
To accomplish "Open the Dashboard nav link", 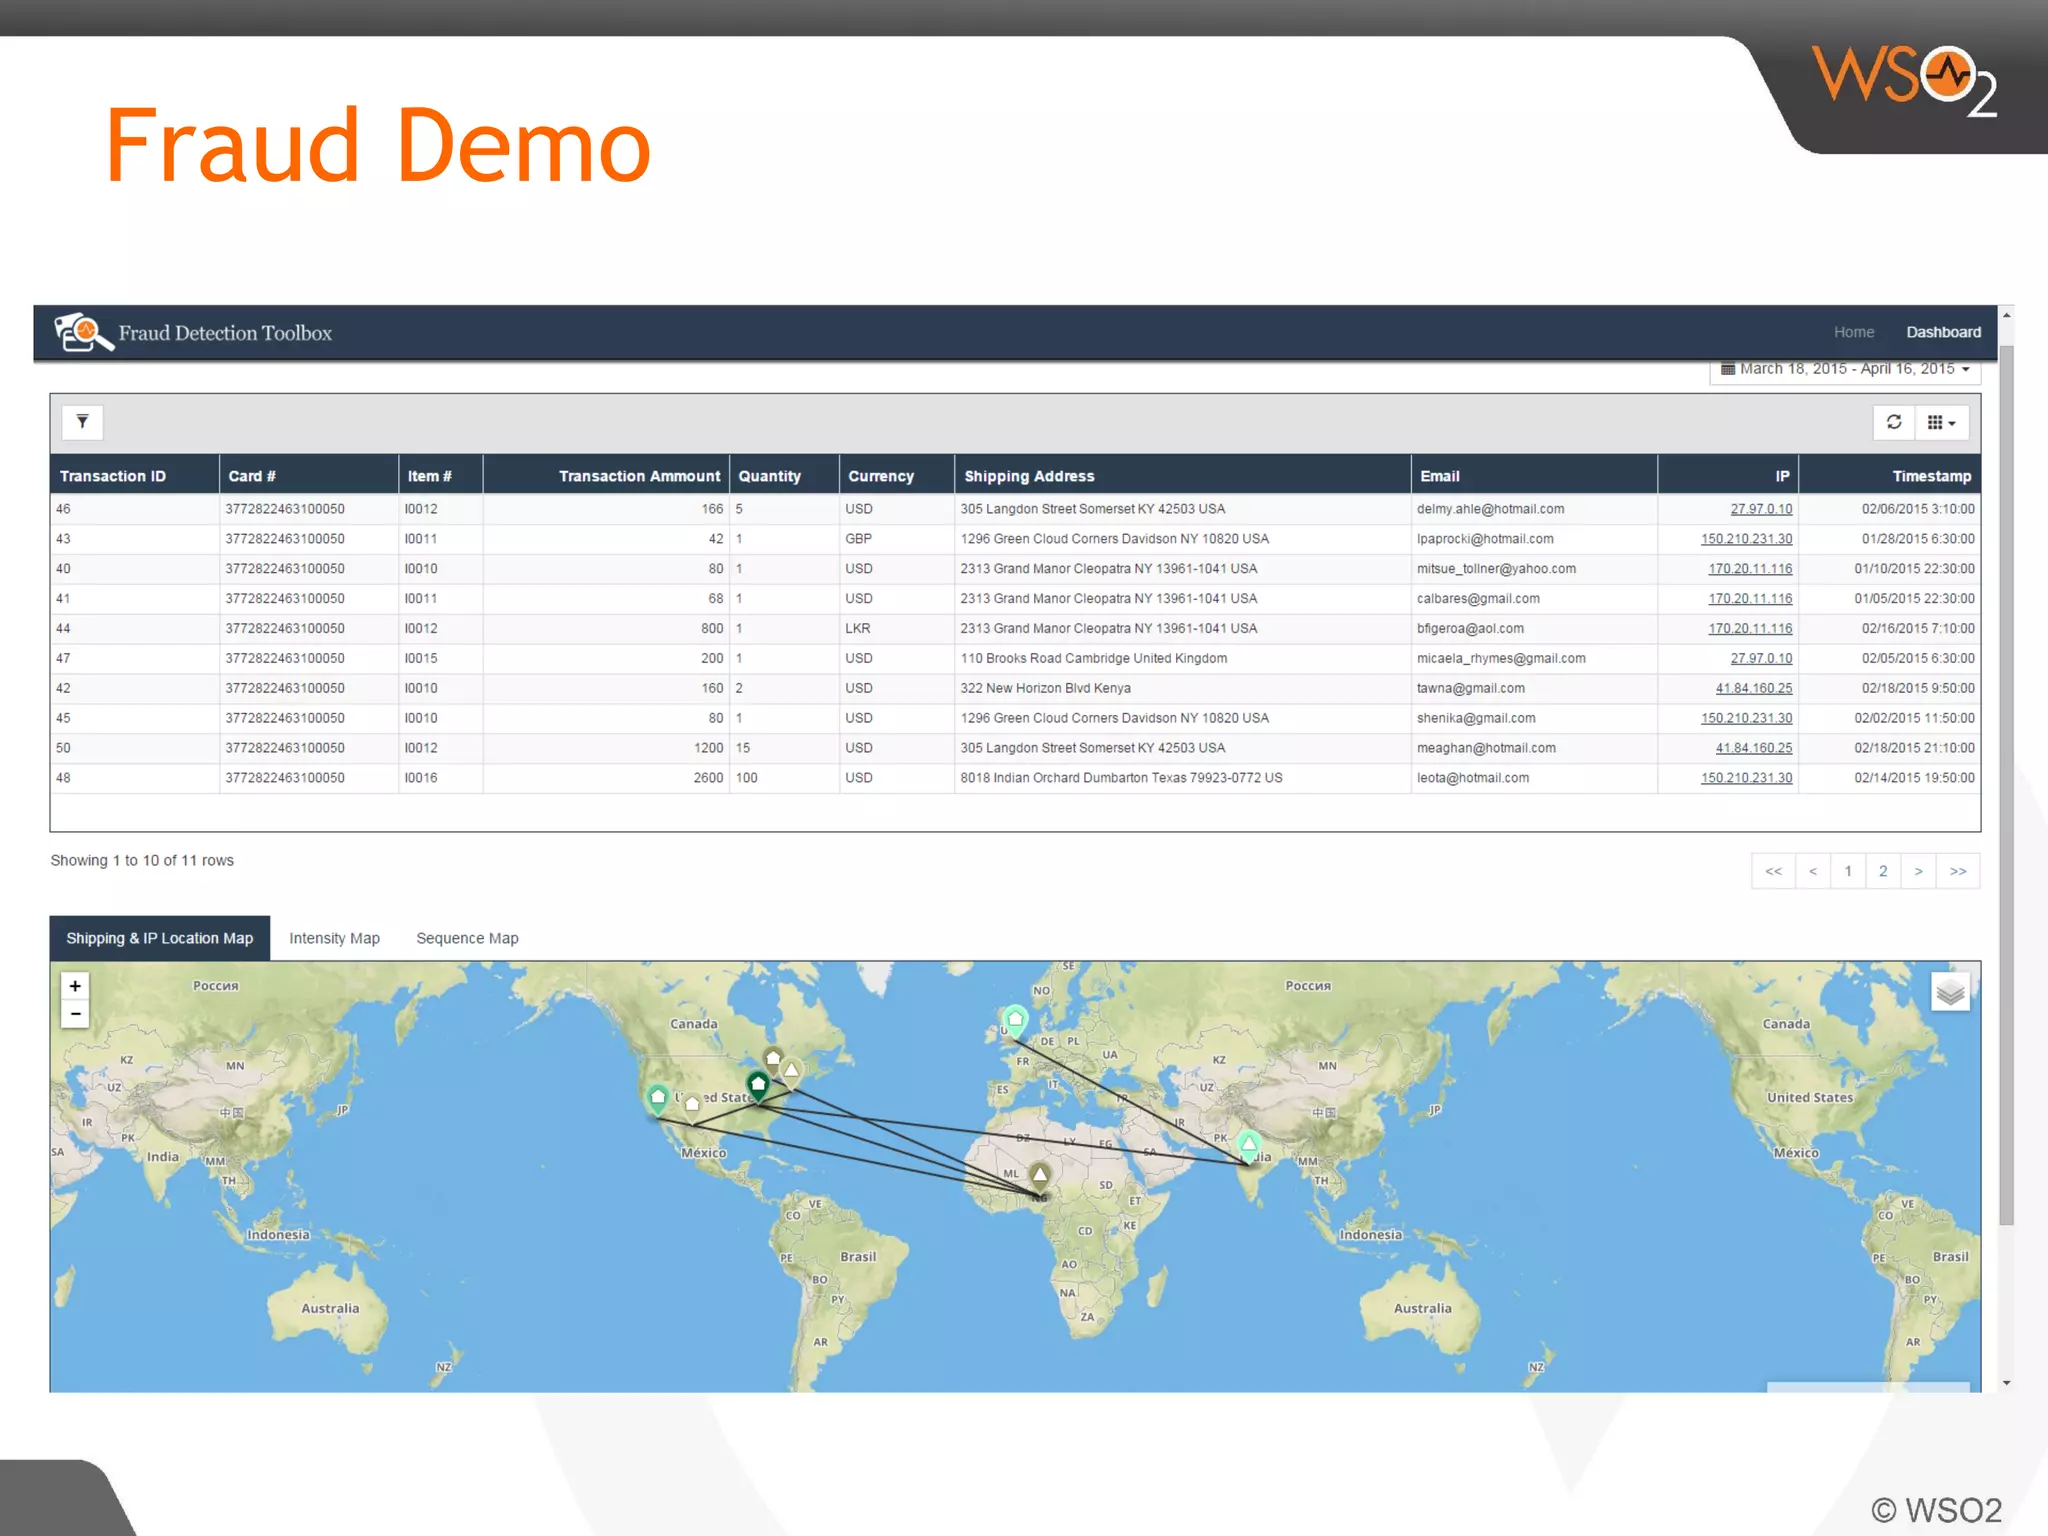I will pos(1943,332).
